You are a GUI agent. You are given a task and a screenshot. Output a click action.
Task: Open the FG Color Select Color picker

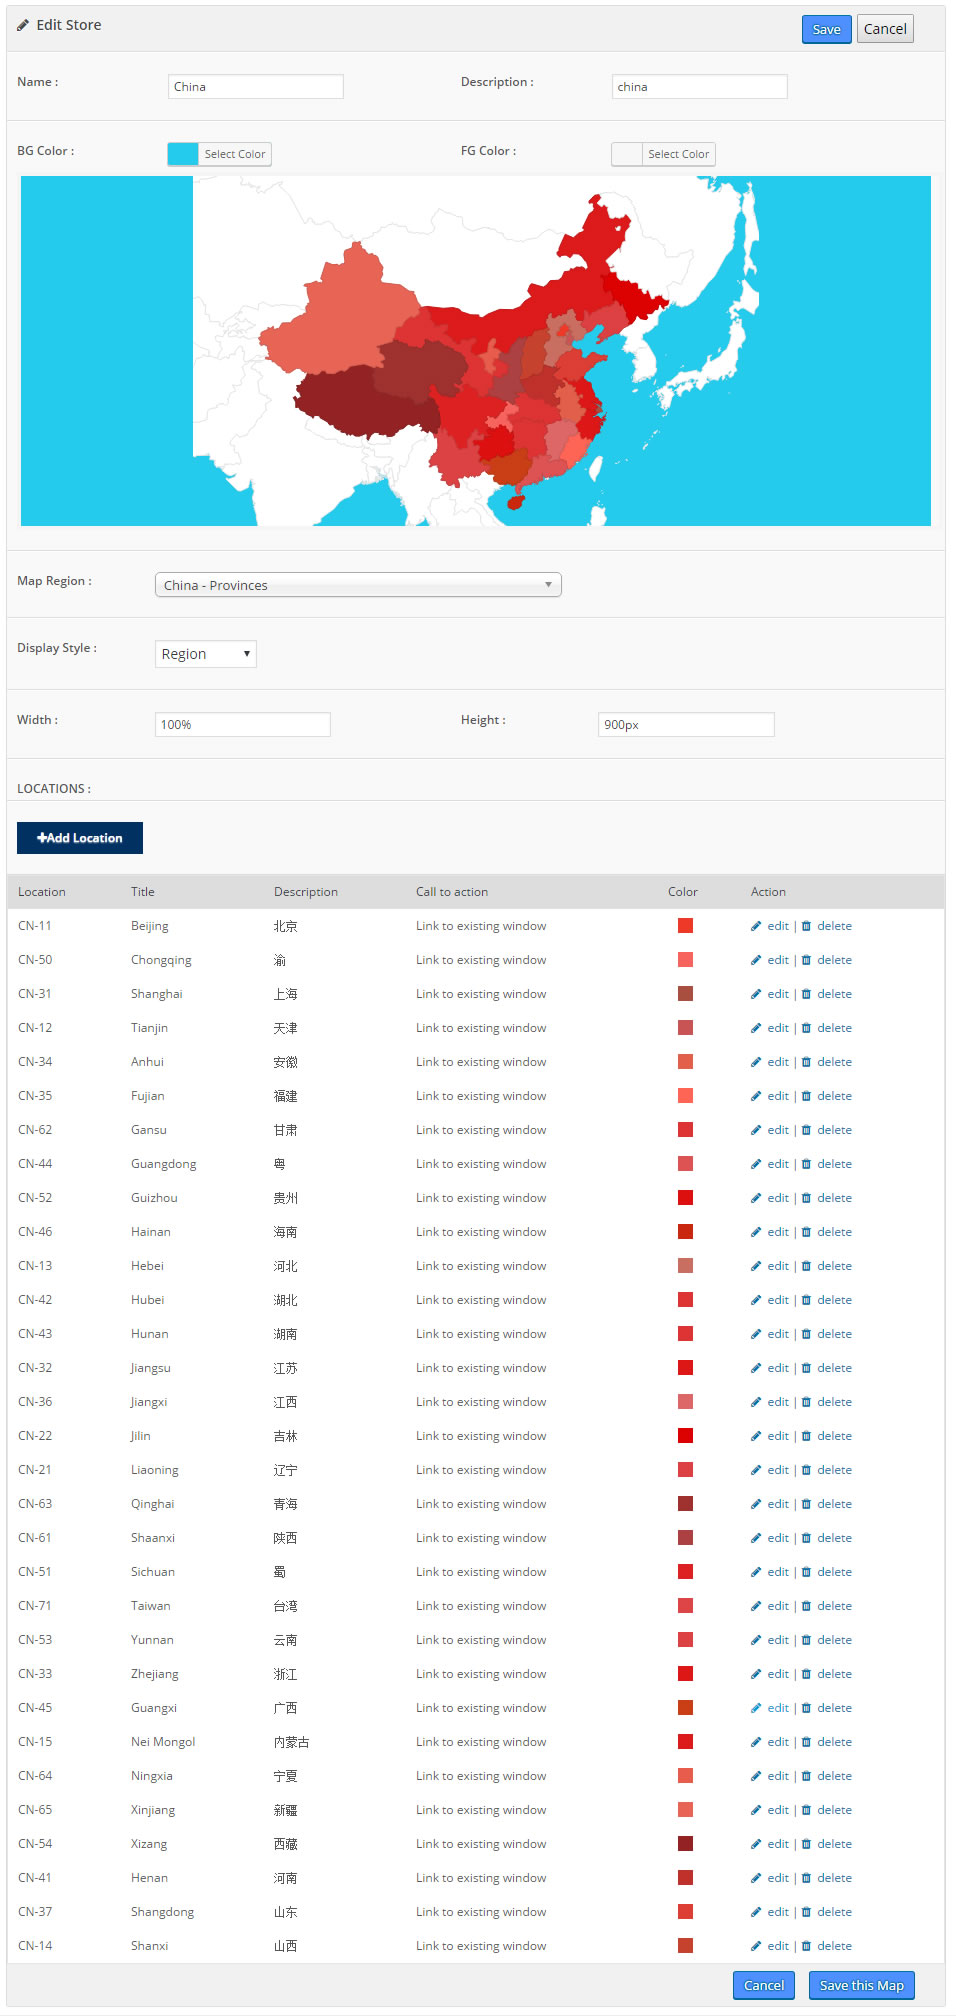coord(678,154)
